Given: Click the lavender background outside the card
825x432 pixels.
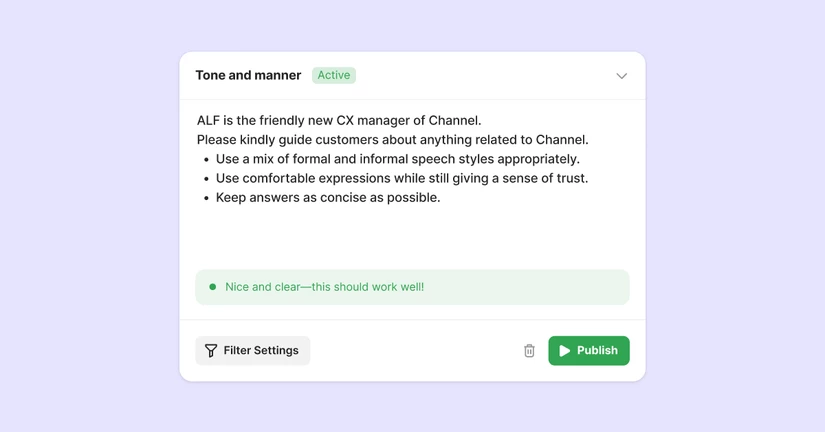Looking at the screenshot, I should (x=90, y=216).
